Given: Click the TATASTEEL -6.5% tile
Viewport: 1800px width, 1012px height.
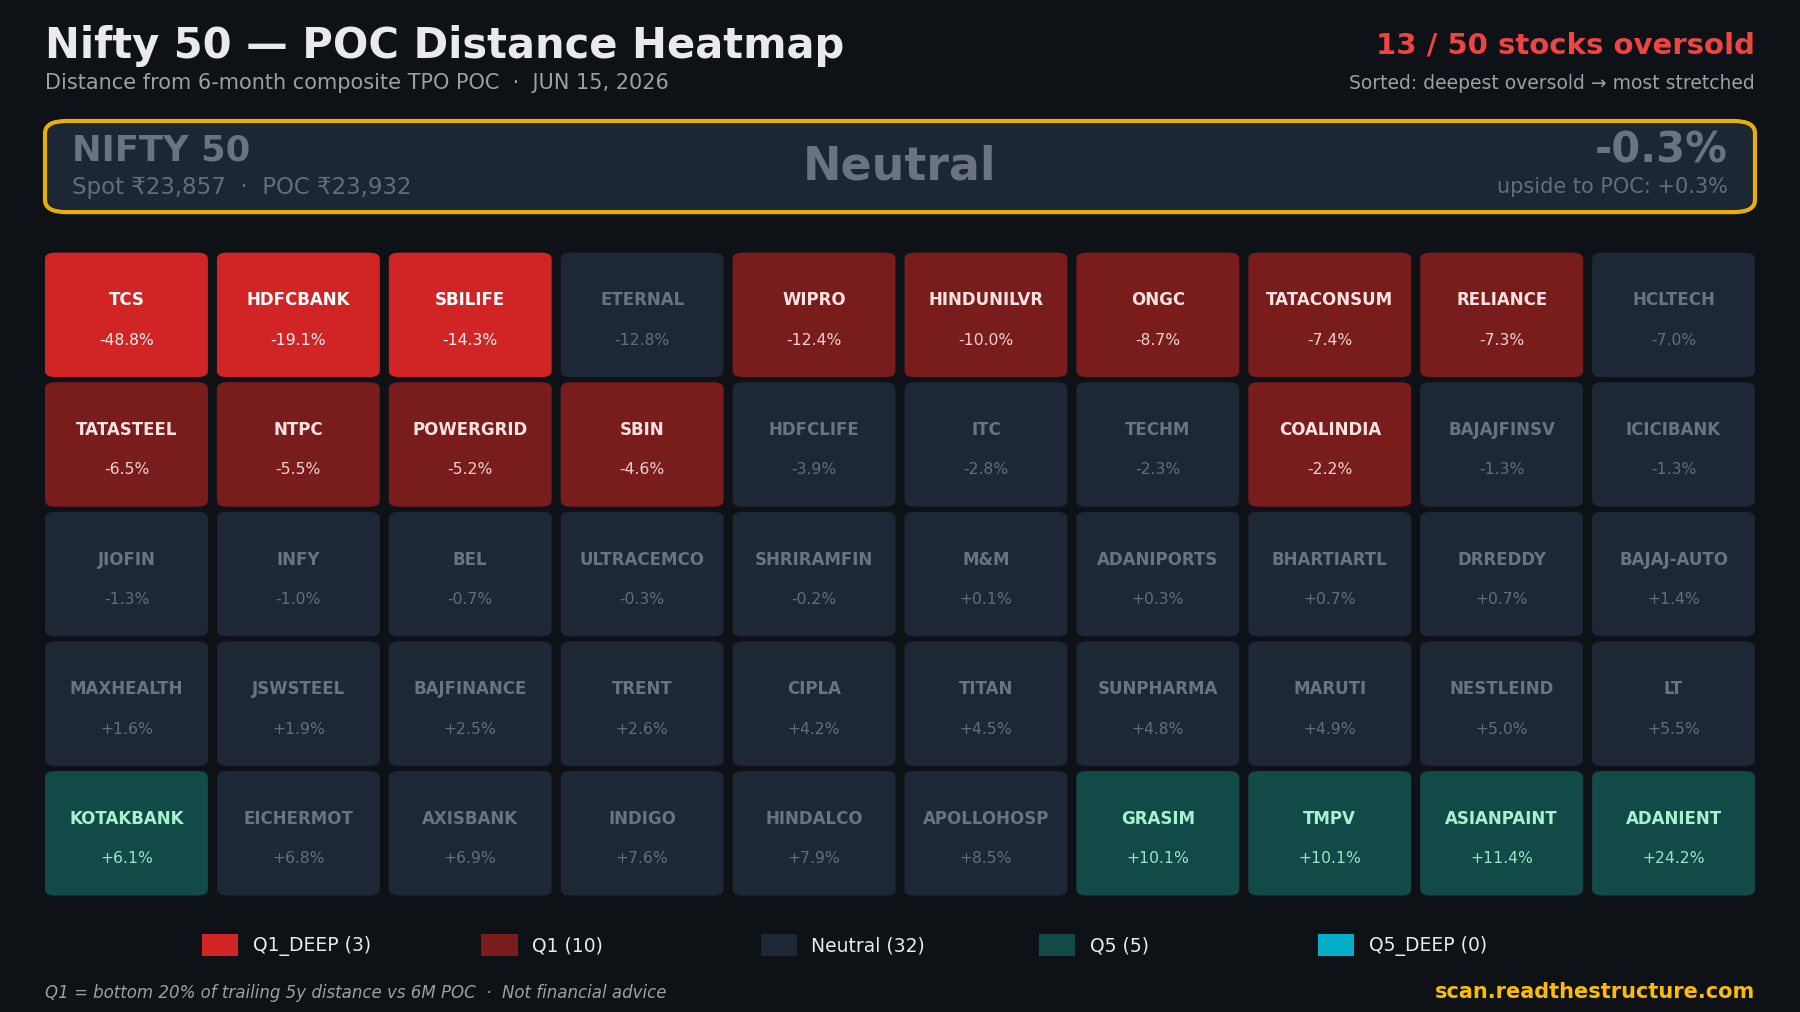Looking at the screenshot, I should point(126,445).
